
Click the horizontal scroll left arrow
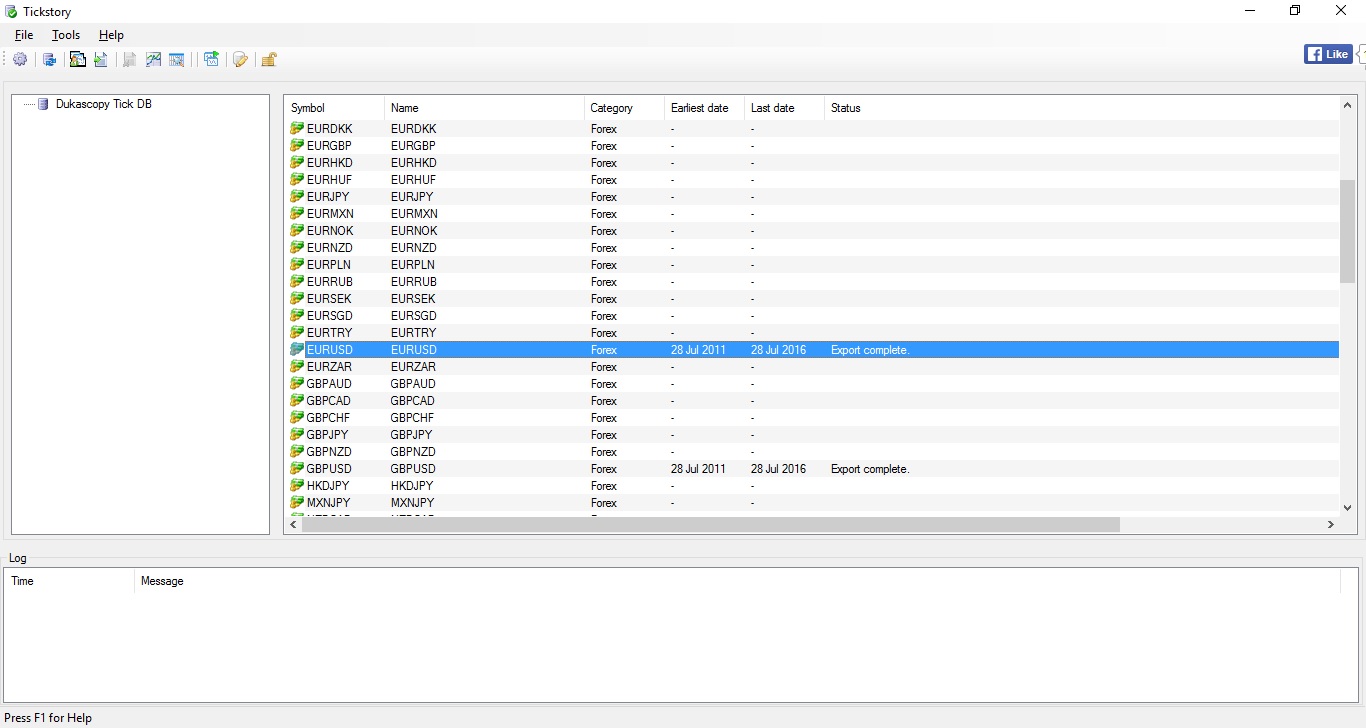pyautogui.click(x=293, y=524)
